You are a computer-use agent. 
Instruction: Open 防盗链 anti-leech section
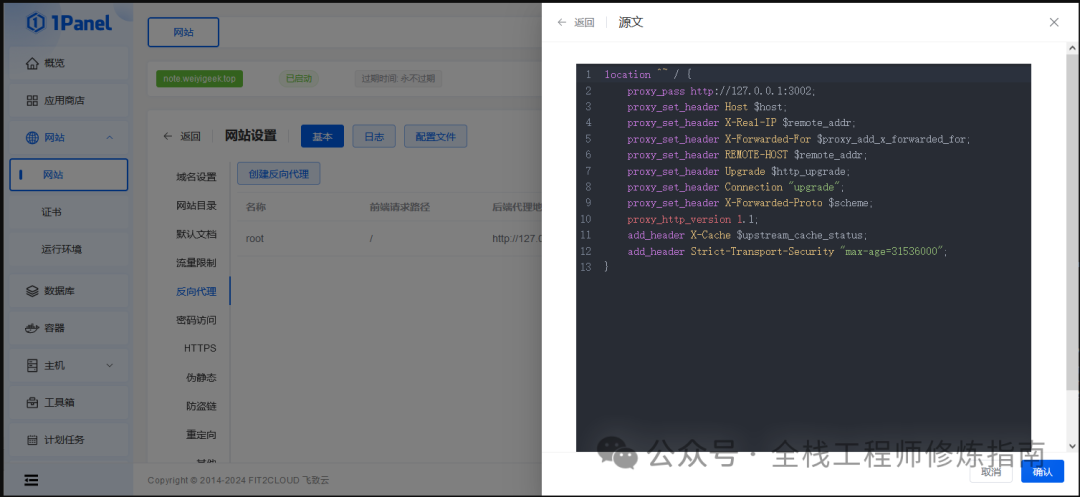(x=201, y=406)
